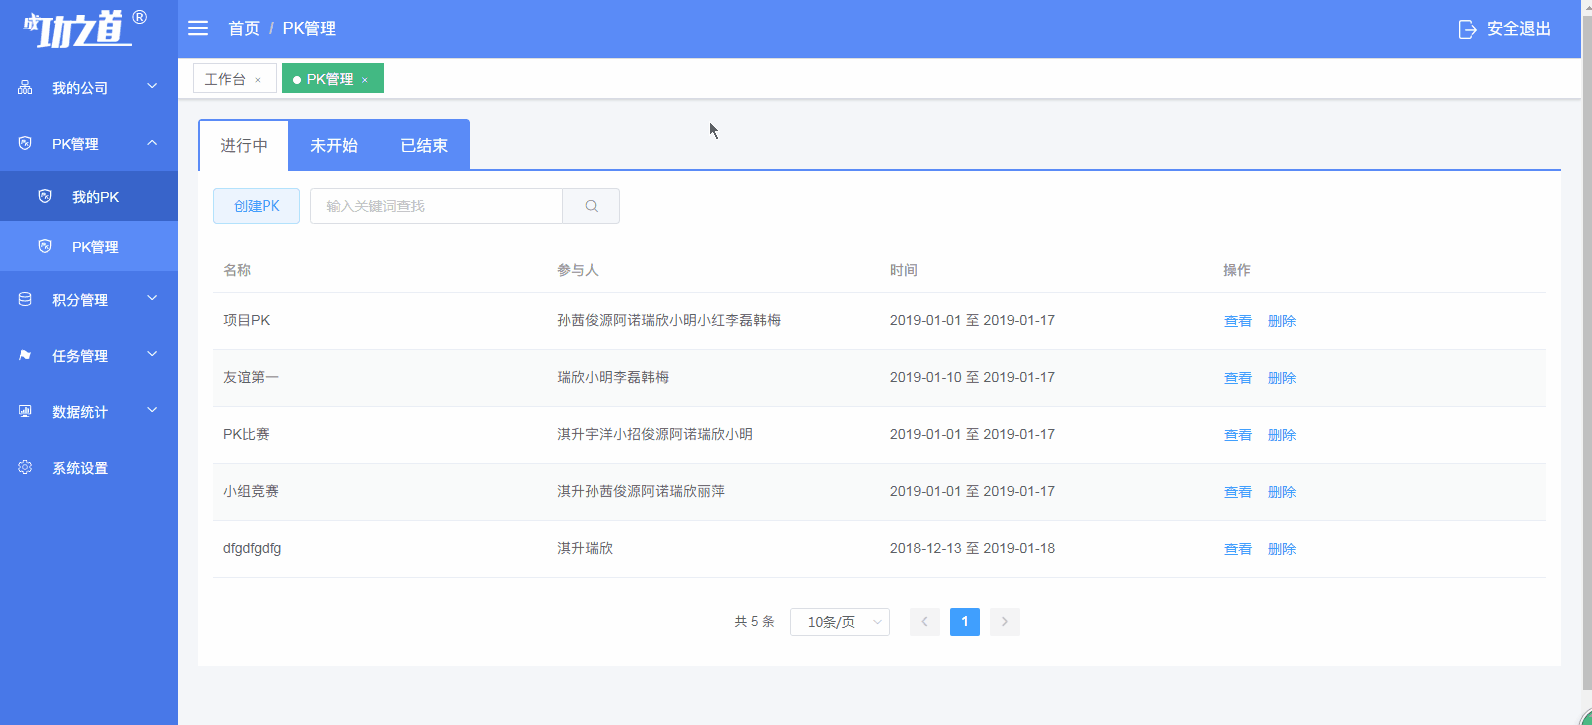Expand 我的公司 menu chevron
This screenshot has height=725, width=1592.
152,87
